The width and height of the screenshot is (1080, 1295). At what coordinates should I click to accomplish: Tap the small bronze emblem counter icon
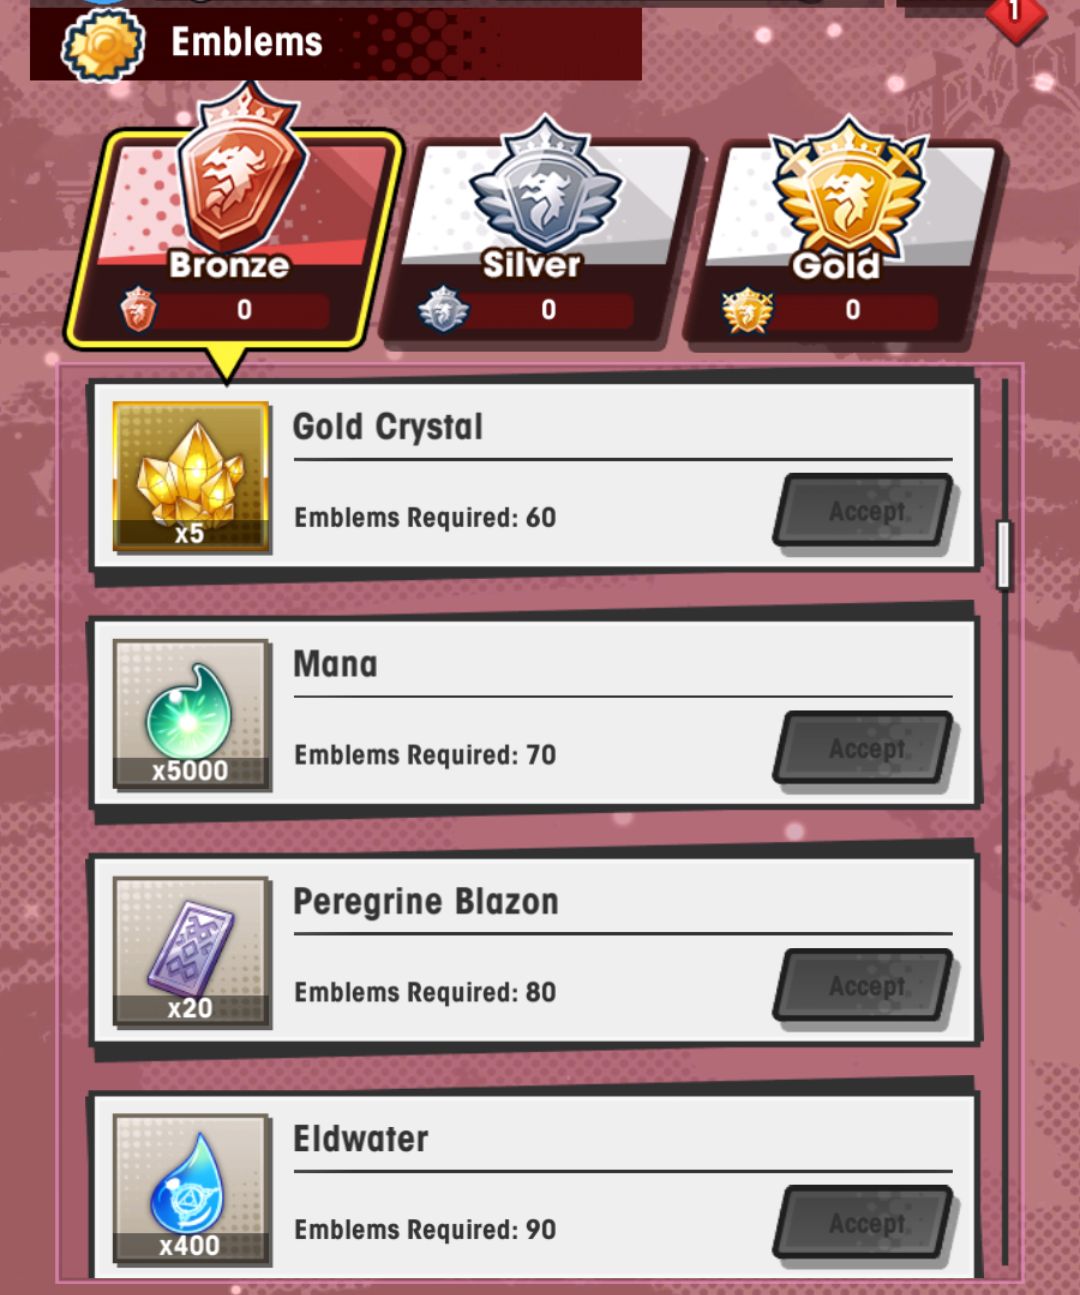[x=138, y=309]
